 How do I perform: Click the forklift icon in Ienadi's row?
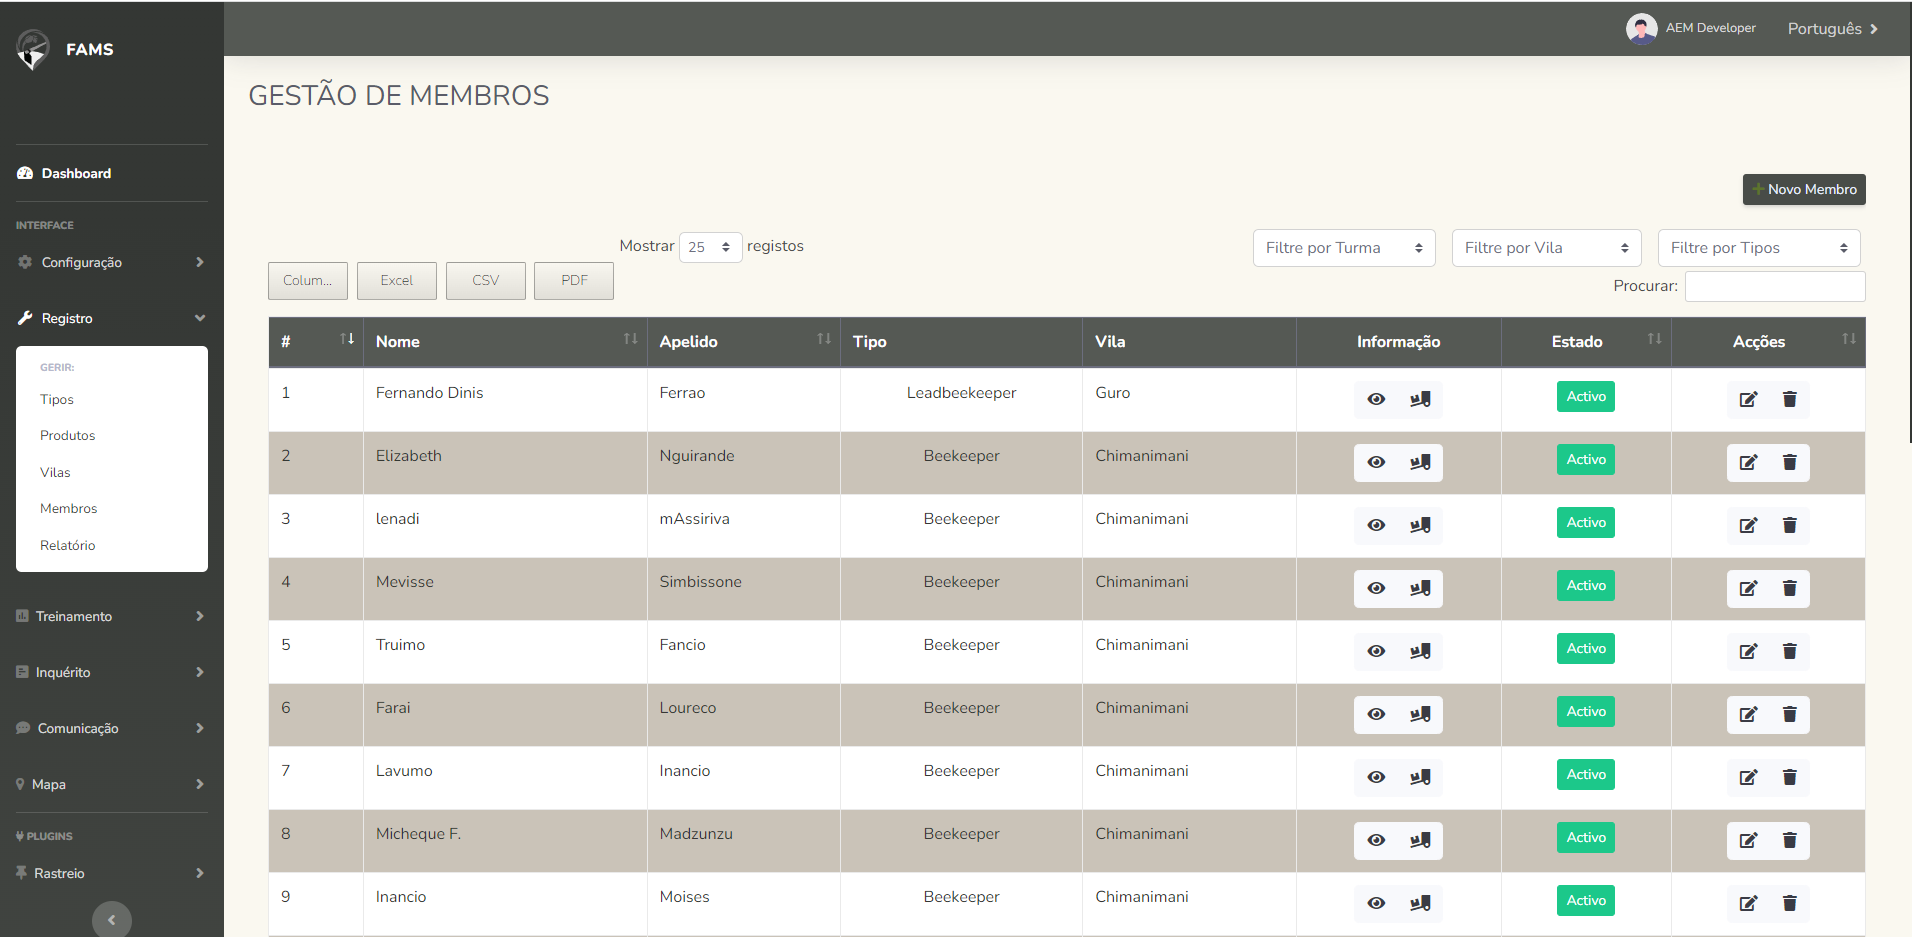pyautogui.click(x=1420, y=525)
